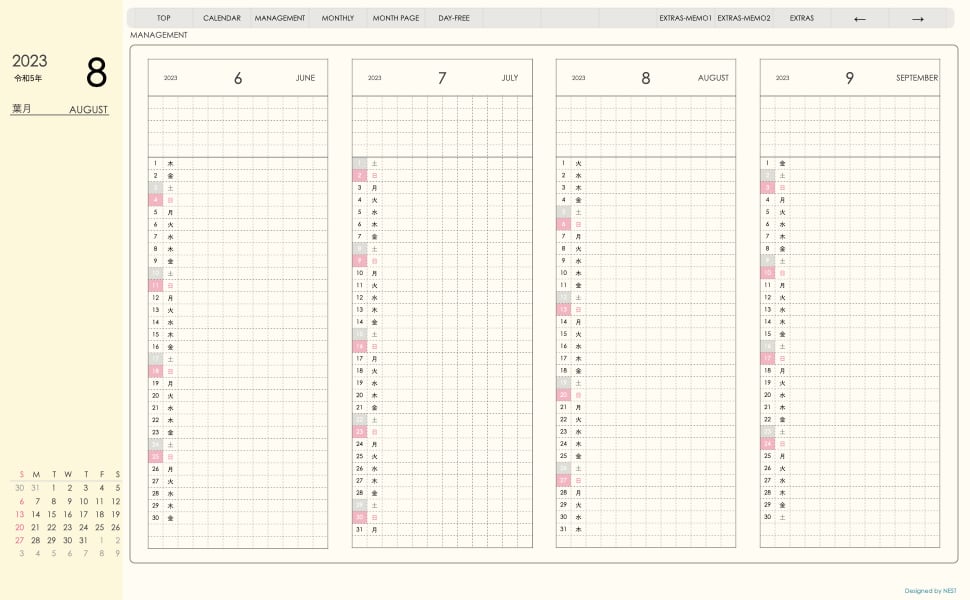Switch to the CALENDAR tab
Viewport: 970px width, 600px height.
pyautogui.click(x=221, y=18)
